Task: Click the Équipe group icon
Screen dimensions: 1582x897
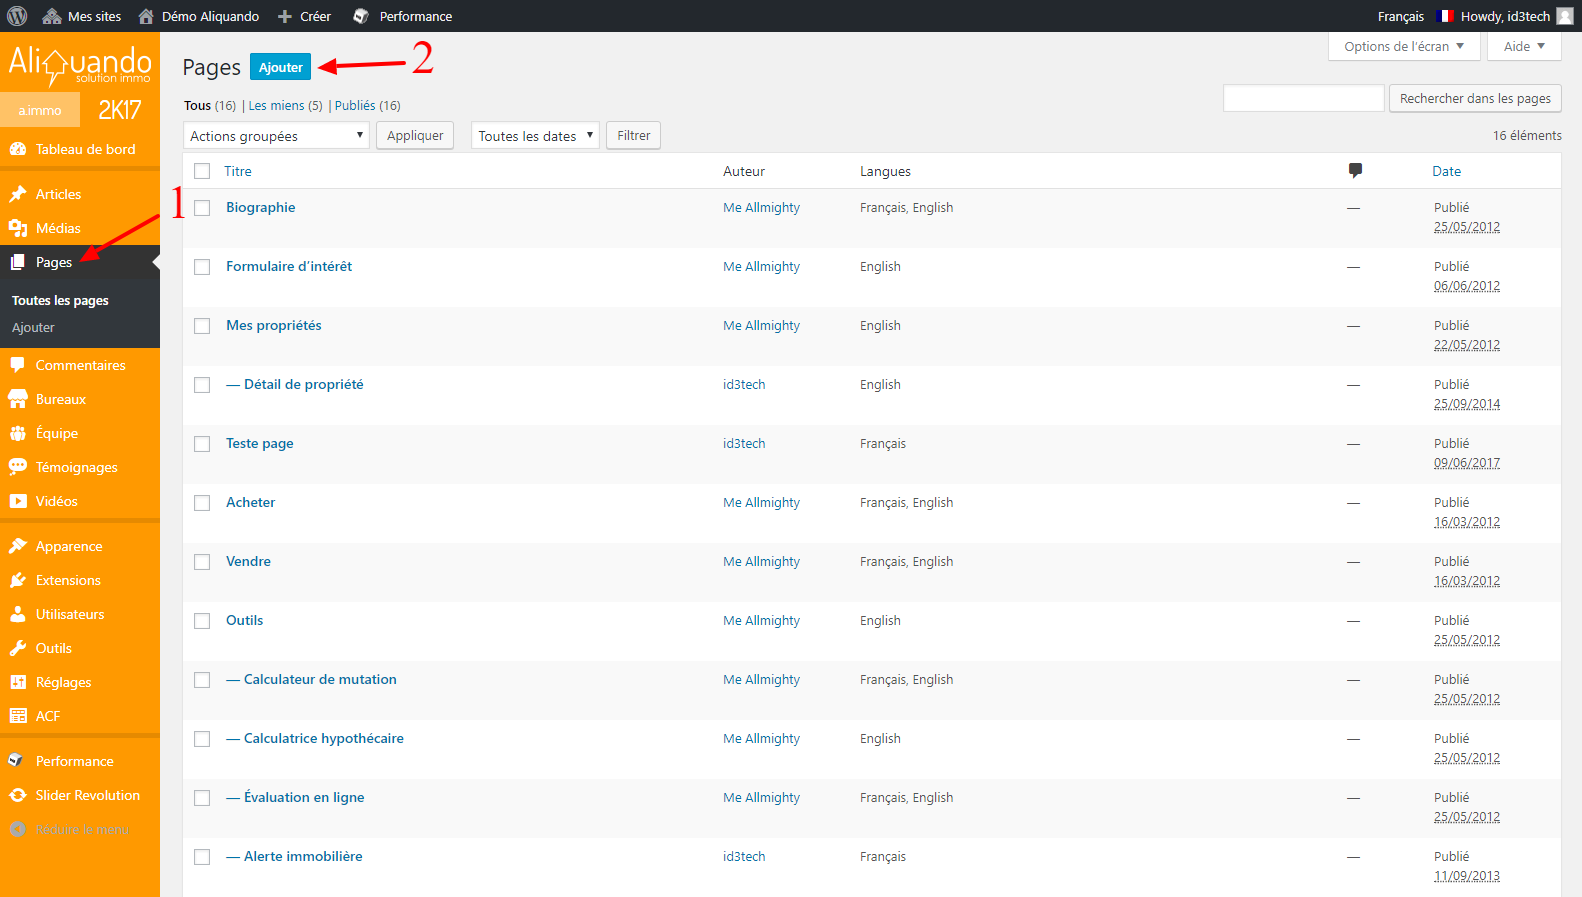Action: click(x=18, y=433)
